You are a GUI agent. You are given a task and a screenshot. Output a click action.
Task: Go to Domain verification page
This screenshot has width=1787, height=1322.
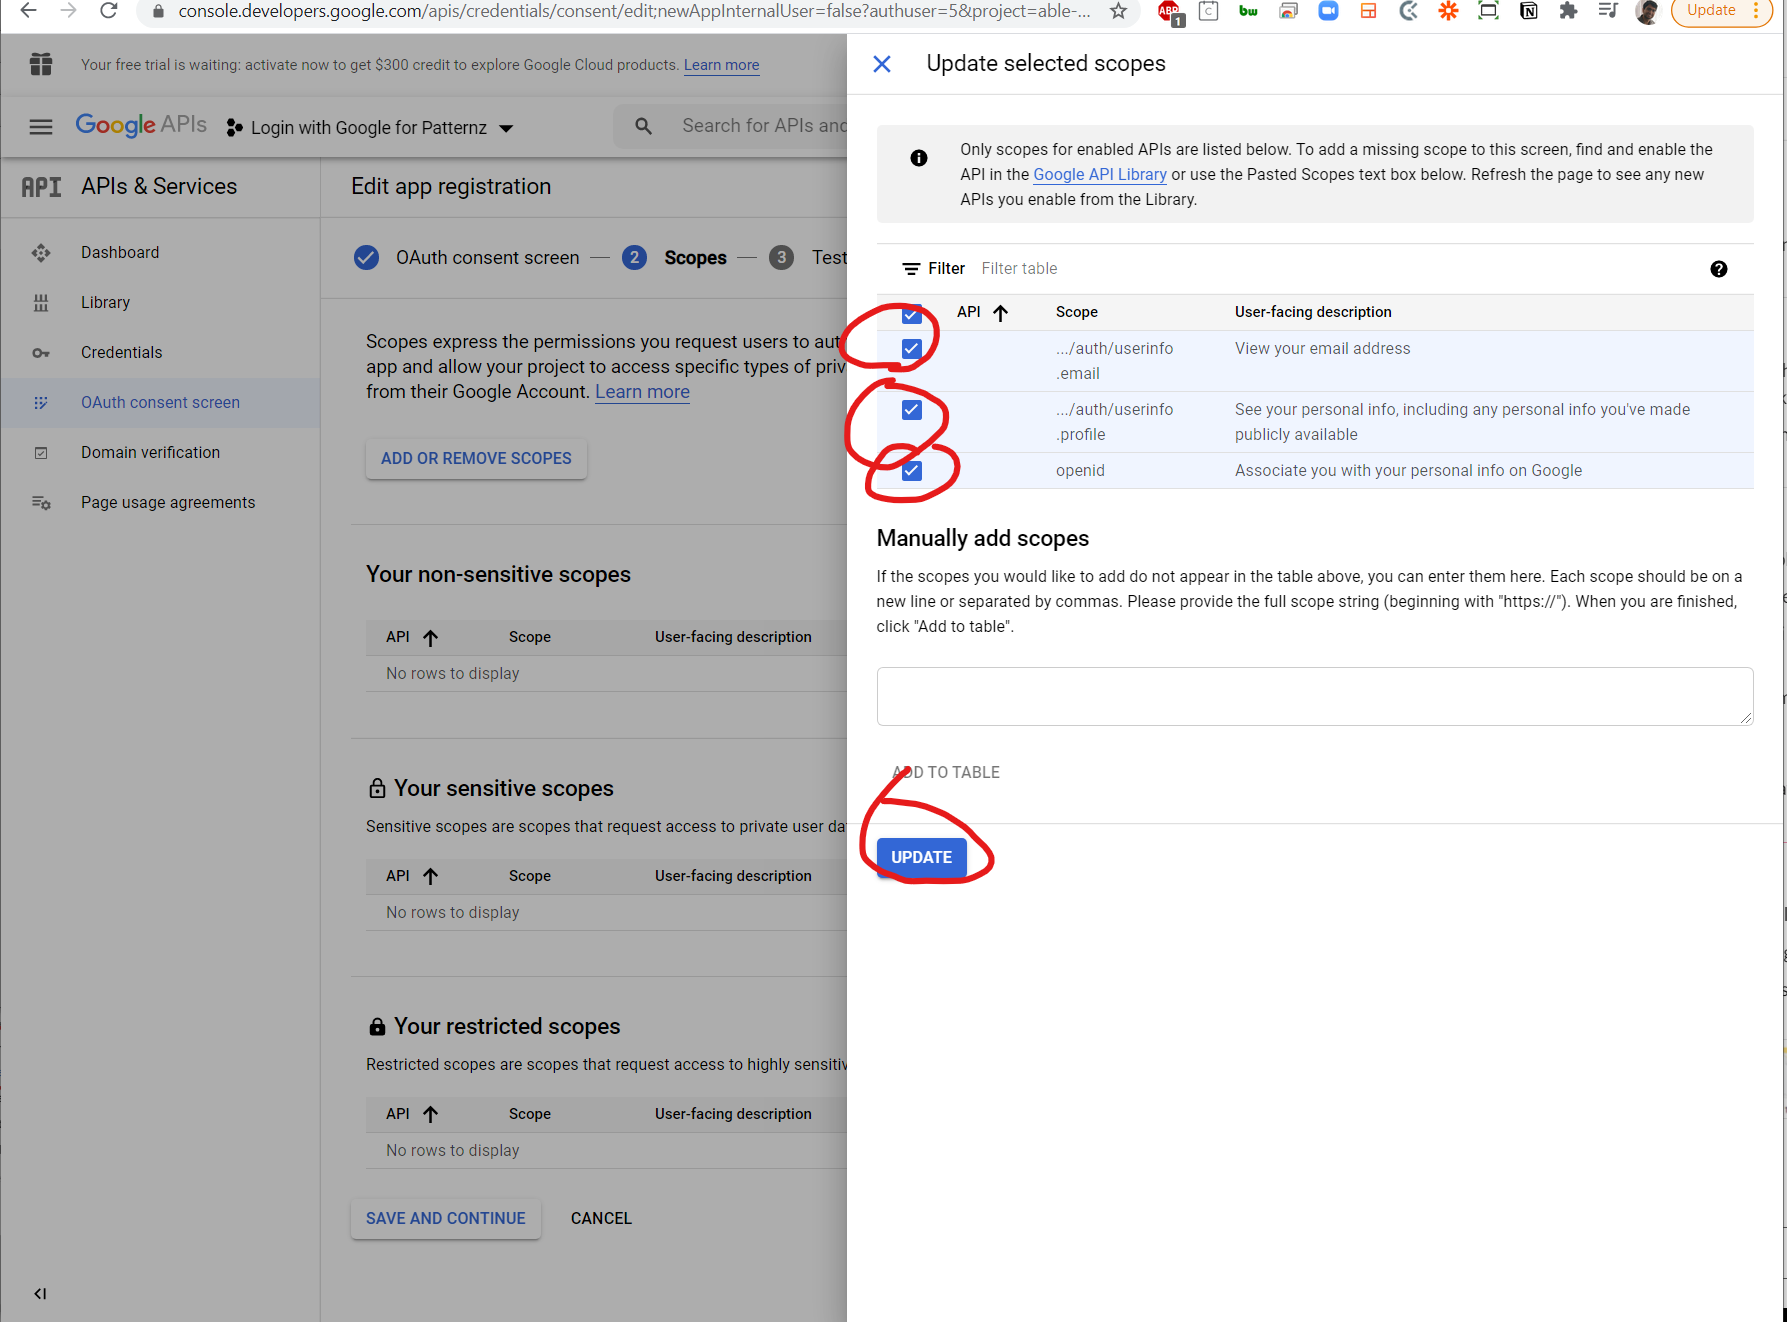coord(150,452)
